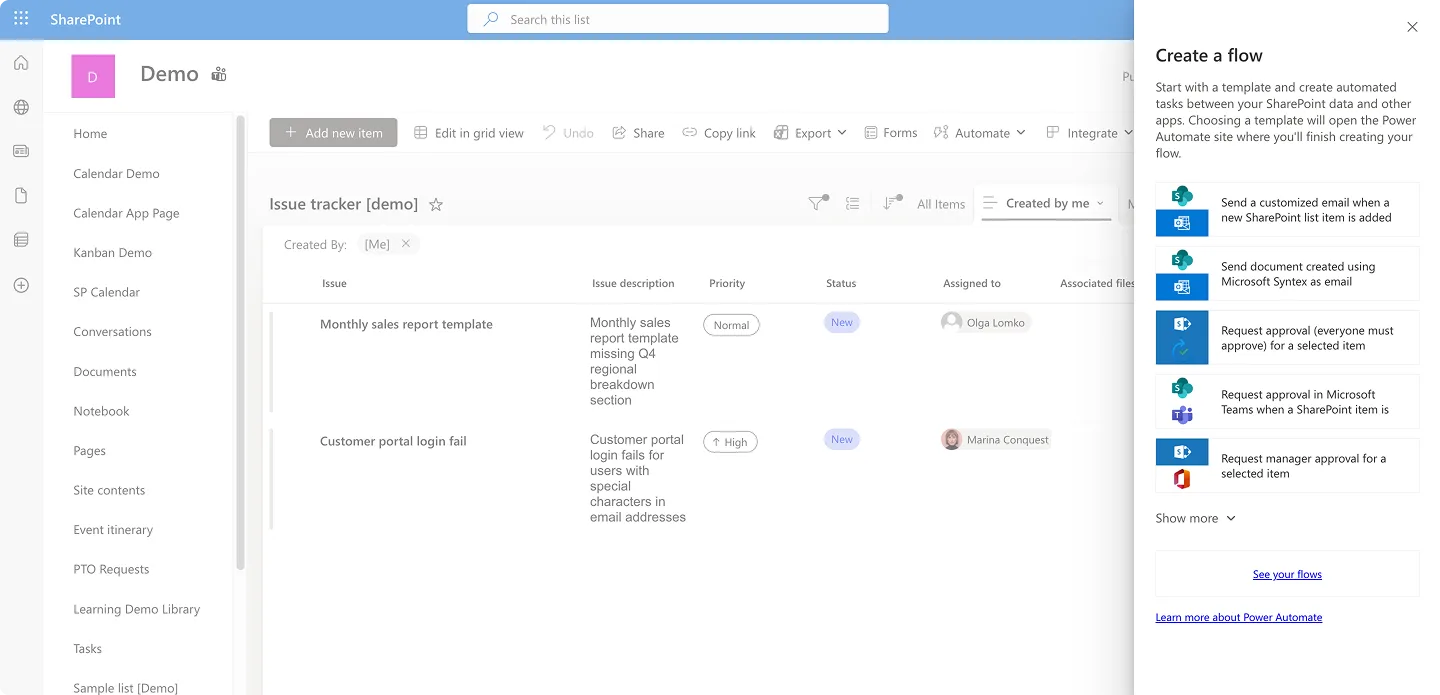Open the SharePoint app launcher waffle
The height and width of the screenshot is (695, 1440).
point(21,19)
